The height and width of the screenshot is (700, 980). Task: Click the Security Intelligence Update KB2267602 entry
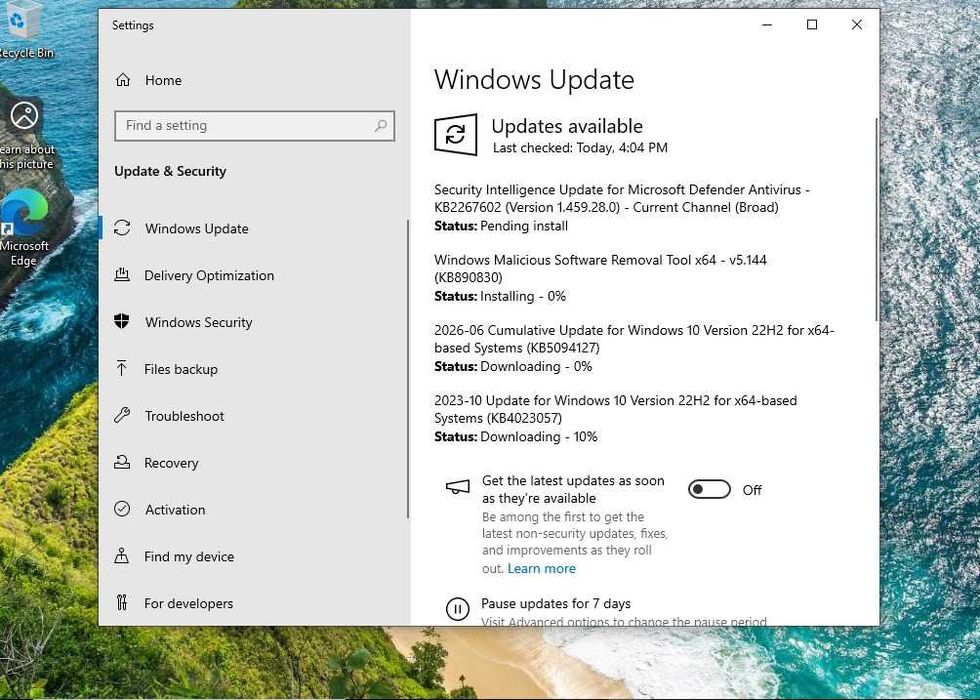pos(622,208)
